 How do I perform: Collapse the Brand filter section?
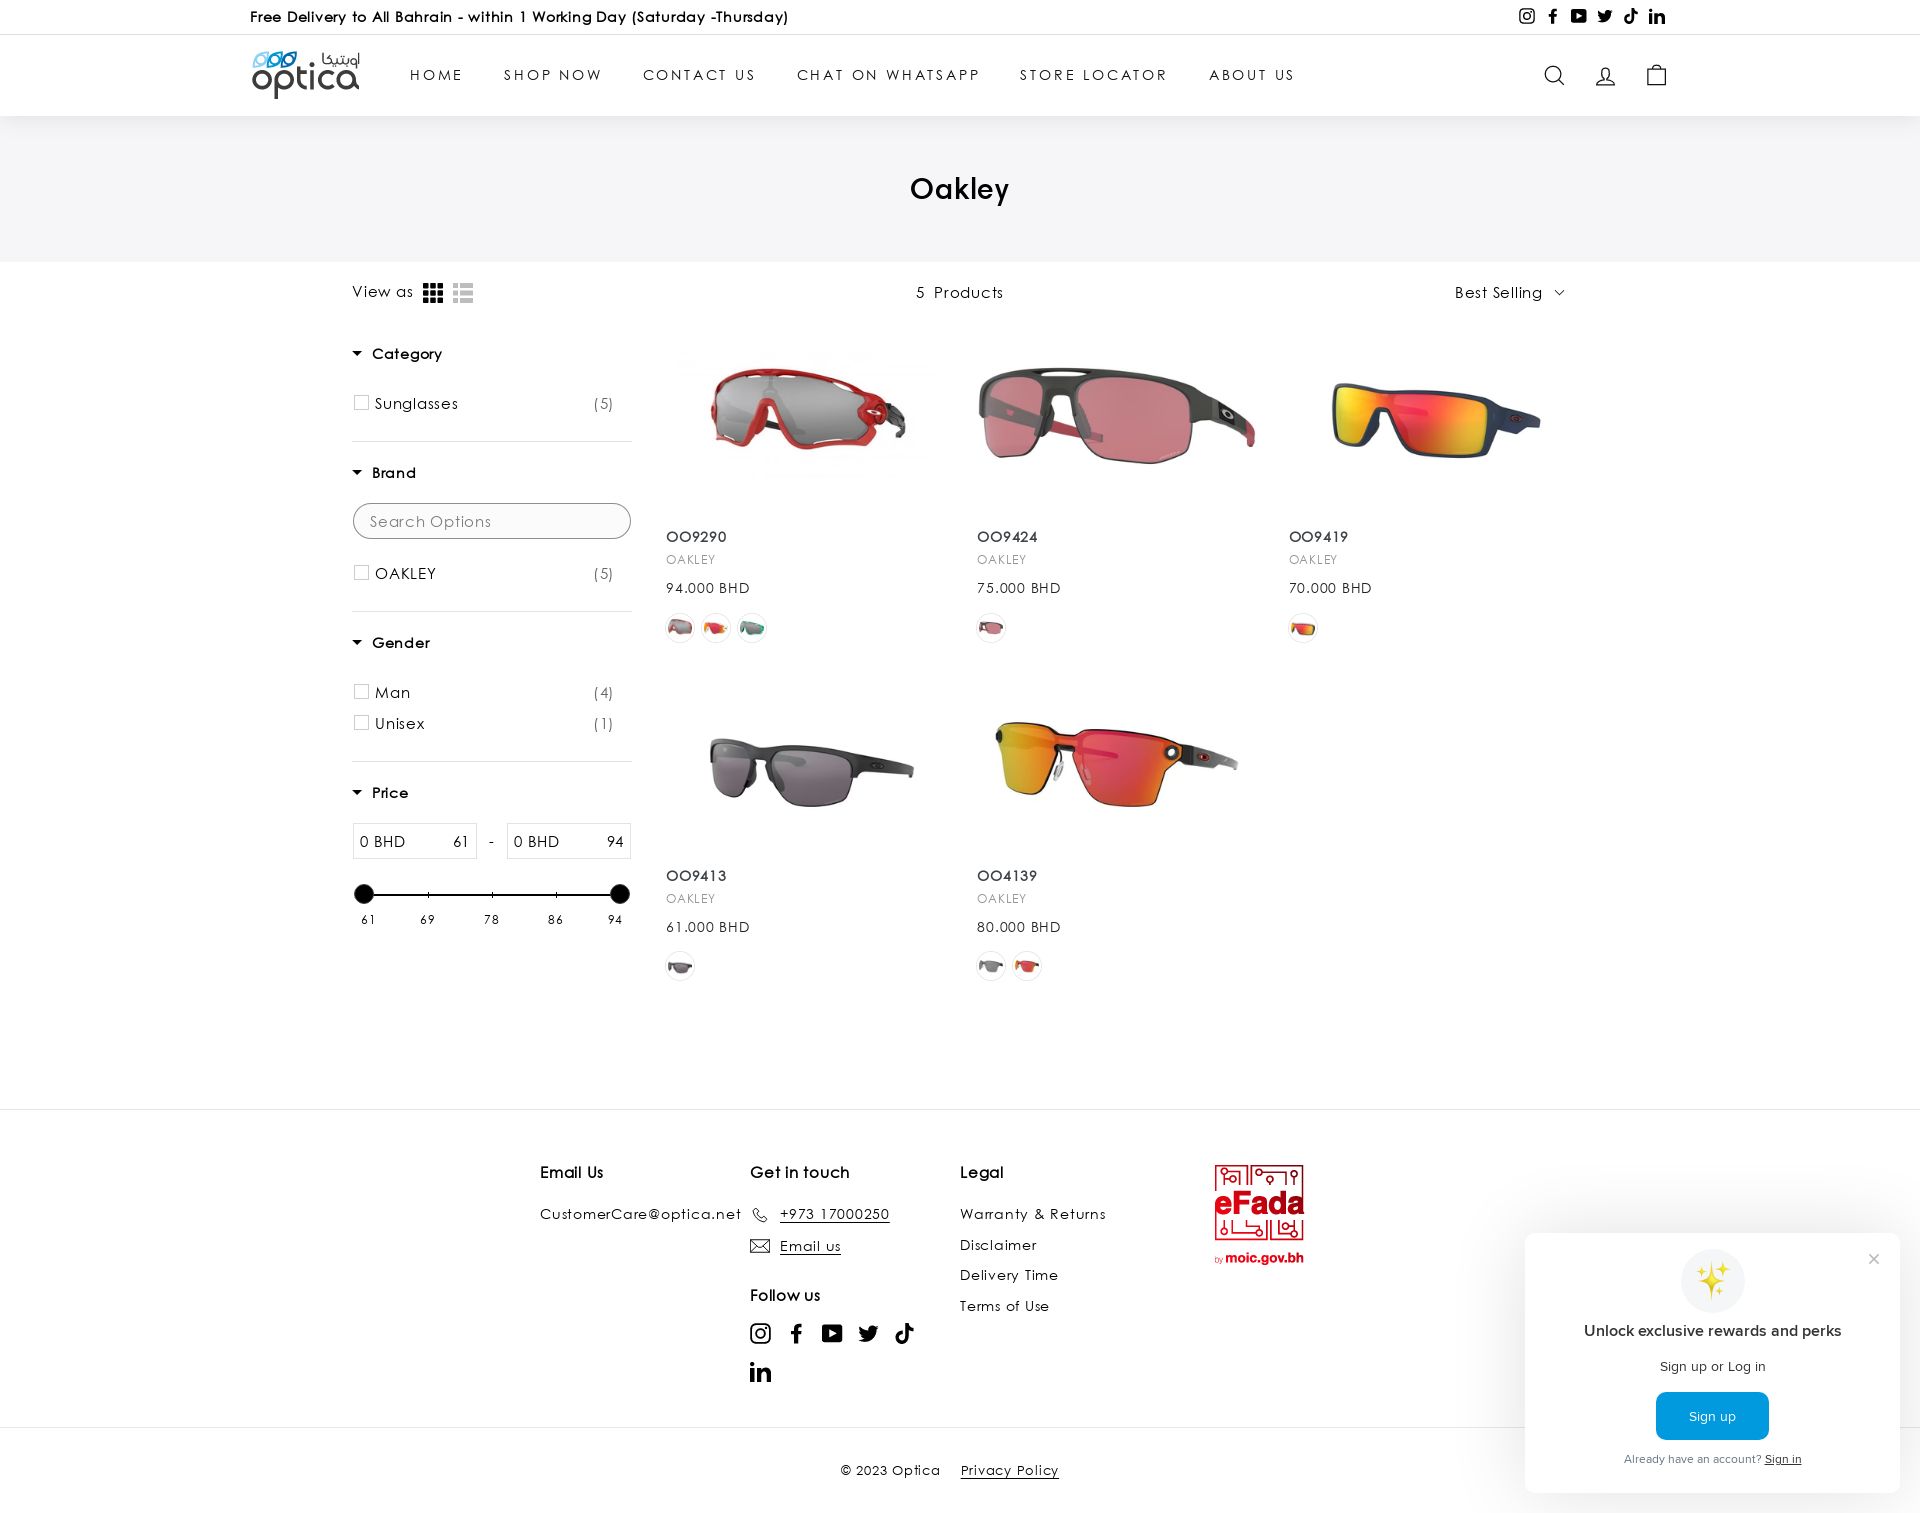pyautogui.click(x=384, y=473)
